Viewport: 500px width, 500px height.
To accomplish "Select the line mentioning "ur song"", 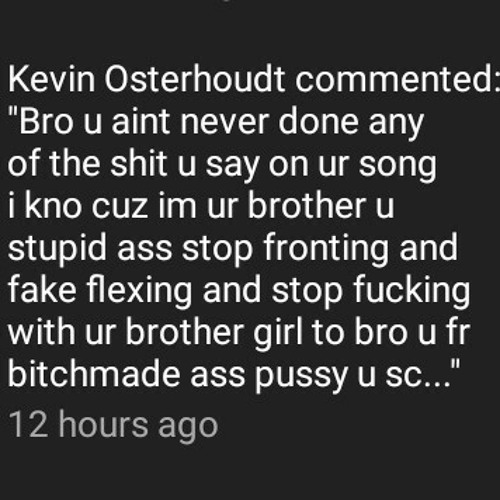I will (222, 165).
